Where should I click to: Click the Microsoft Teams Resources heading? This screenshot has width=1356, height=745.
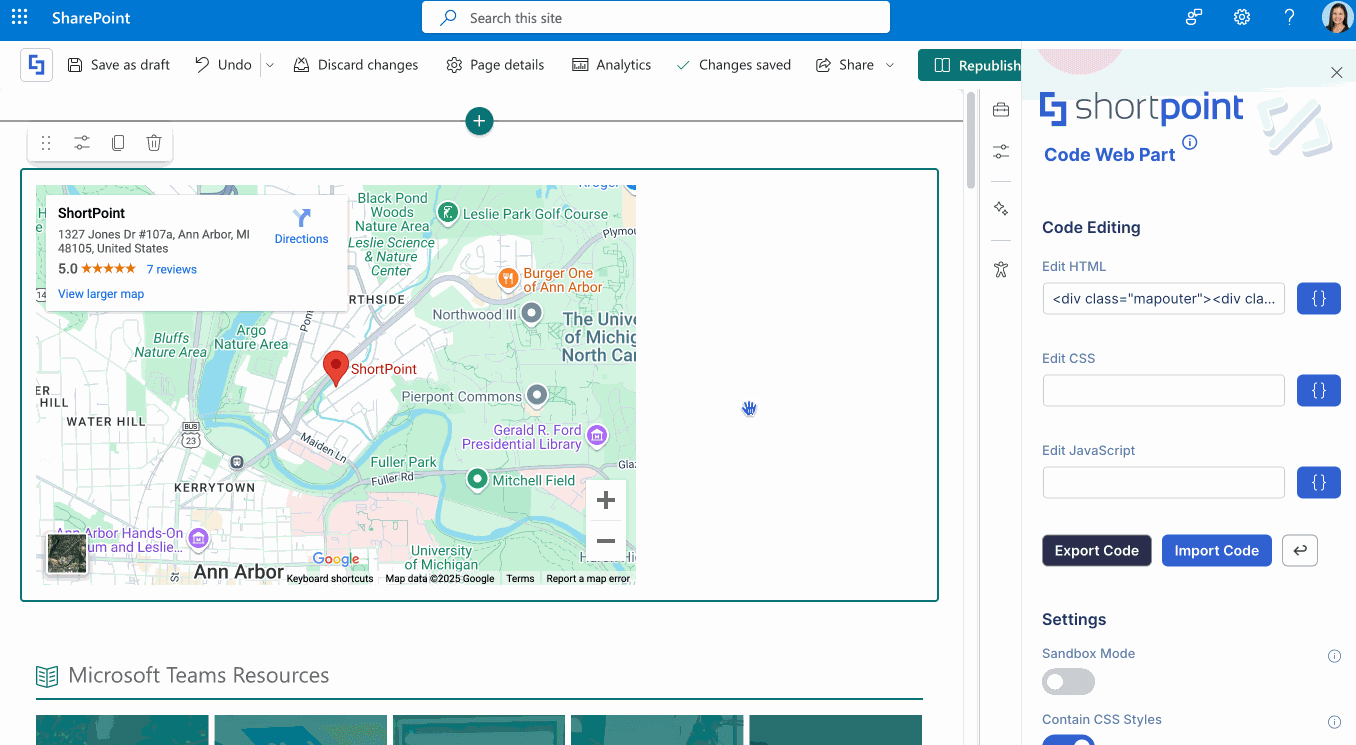tap(199, 676)
